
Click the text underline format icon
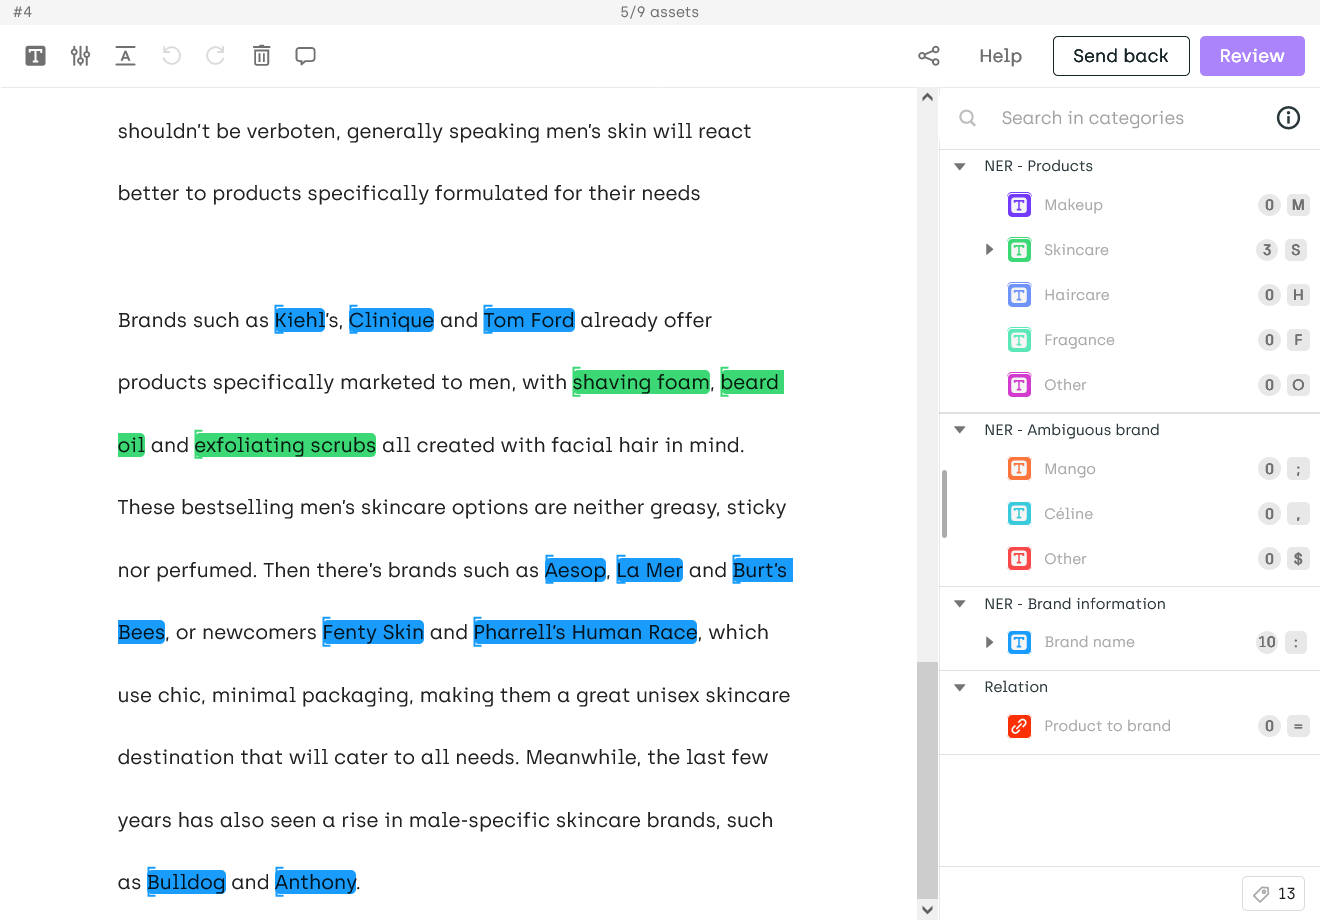[125, 56]
